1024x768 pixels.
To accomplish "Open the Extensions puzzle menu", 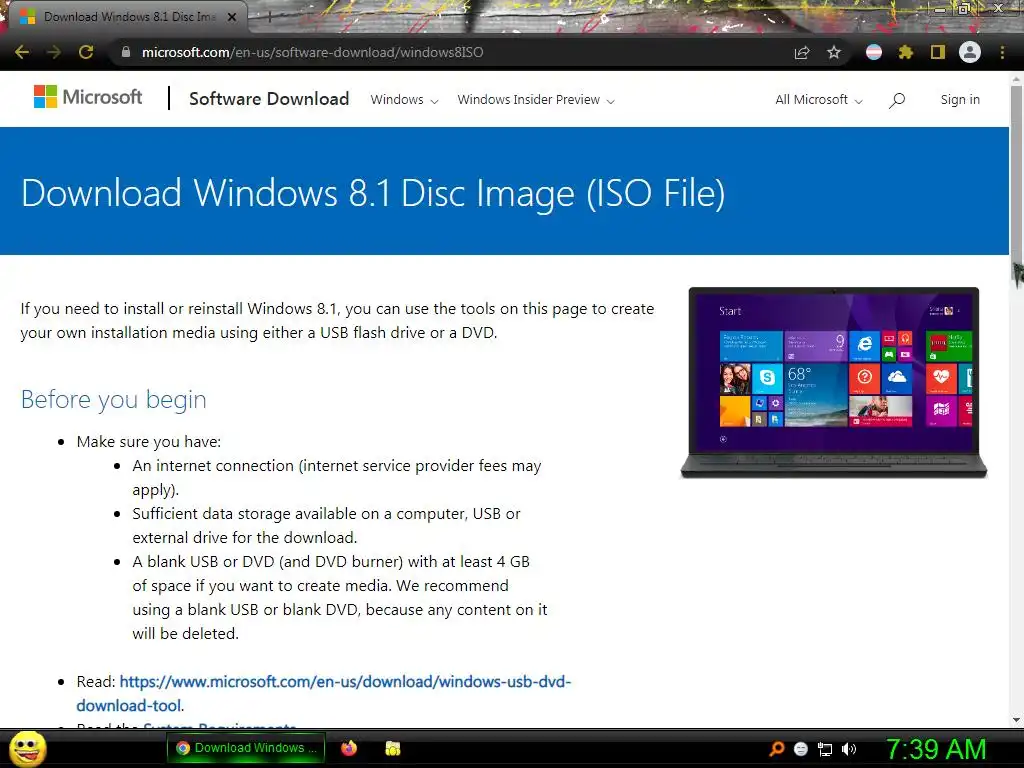I will click(905, 52).
